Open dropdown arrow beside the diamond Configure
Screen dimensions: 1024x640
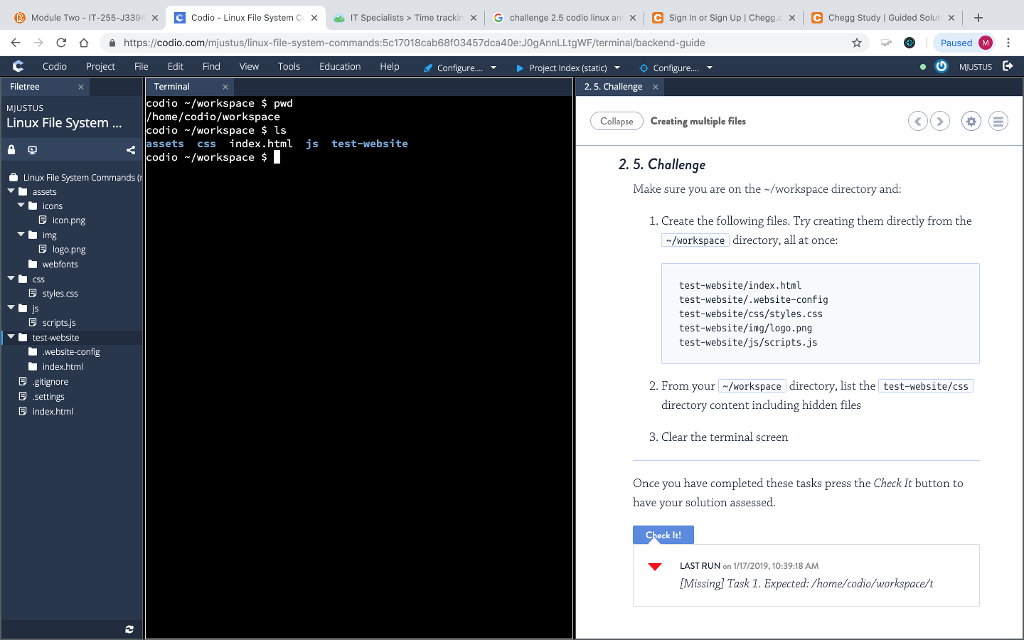[709, 67]
